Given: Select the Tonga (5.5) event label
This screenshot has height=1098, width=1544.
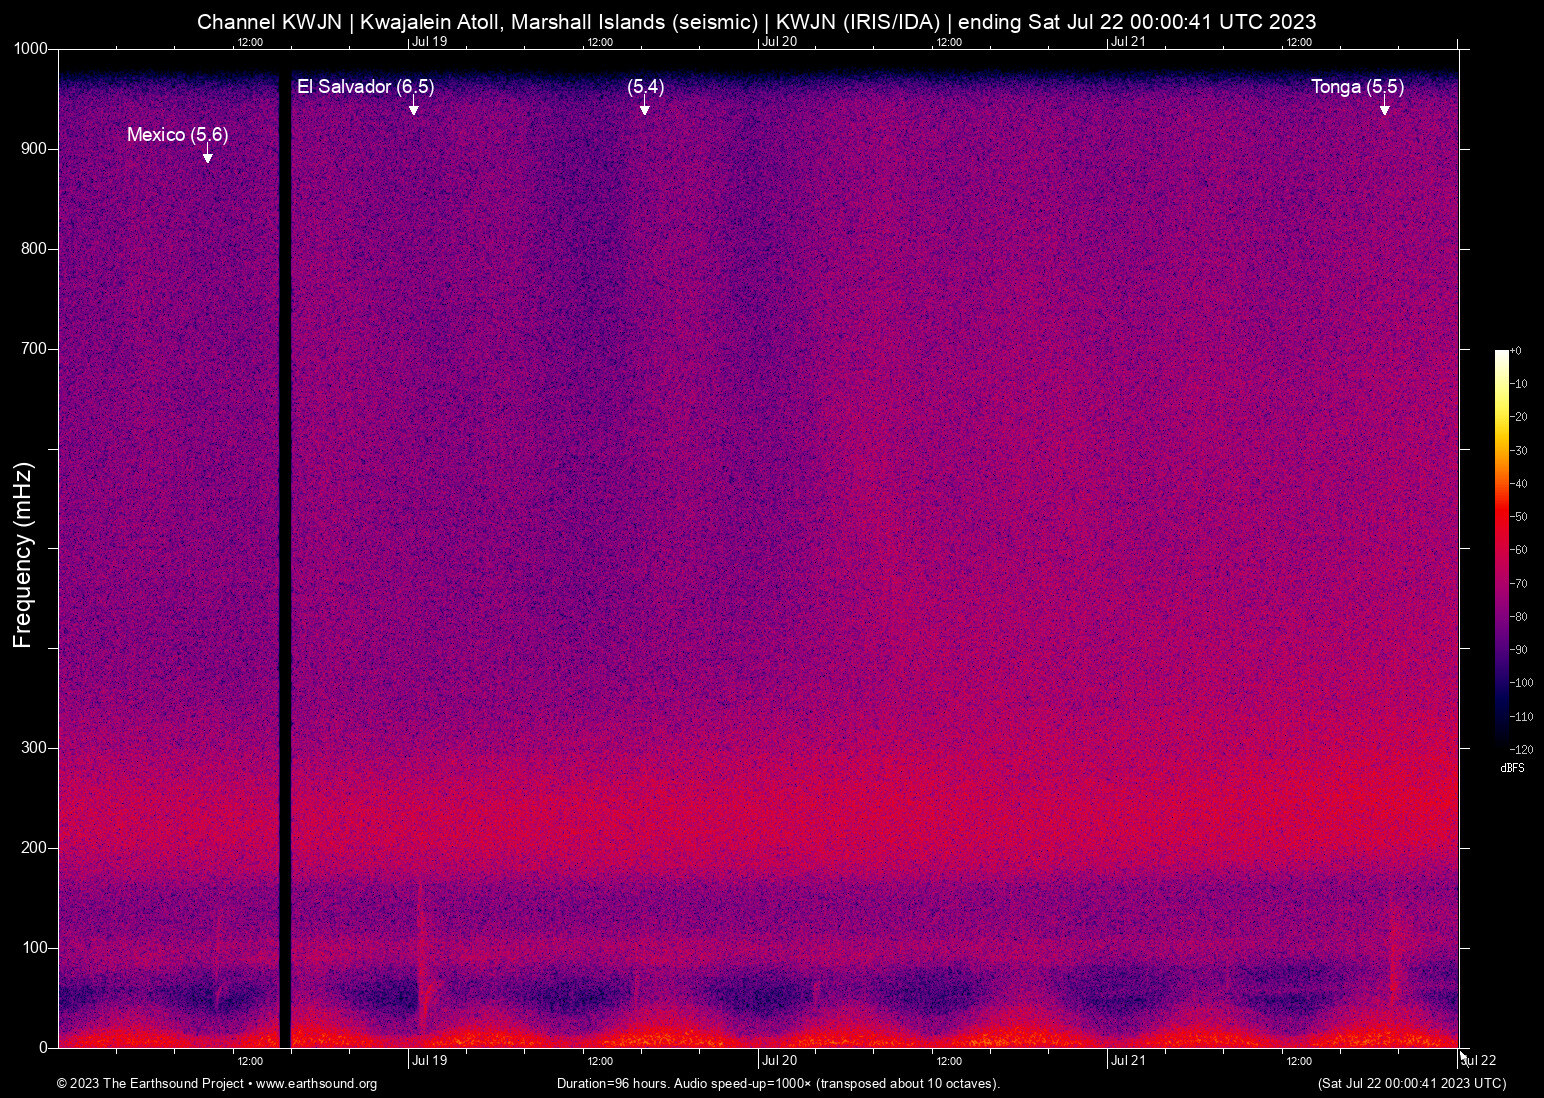Looking at the screenshot, I should coord(1357,87).
